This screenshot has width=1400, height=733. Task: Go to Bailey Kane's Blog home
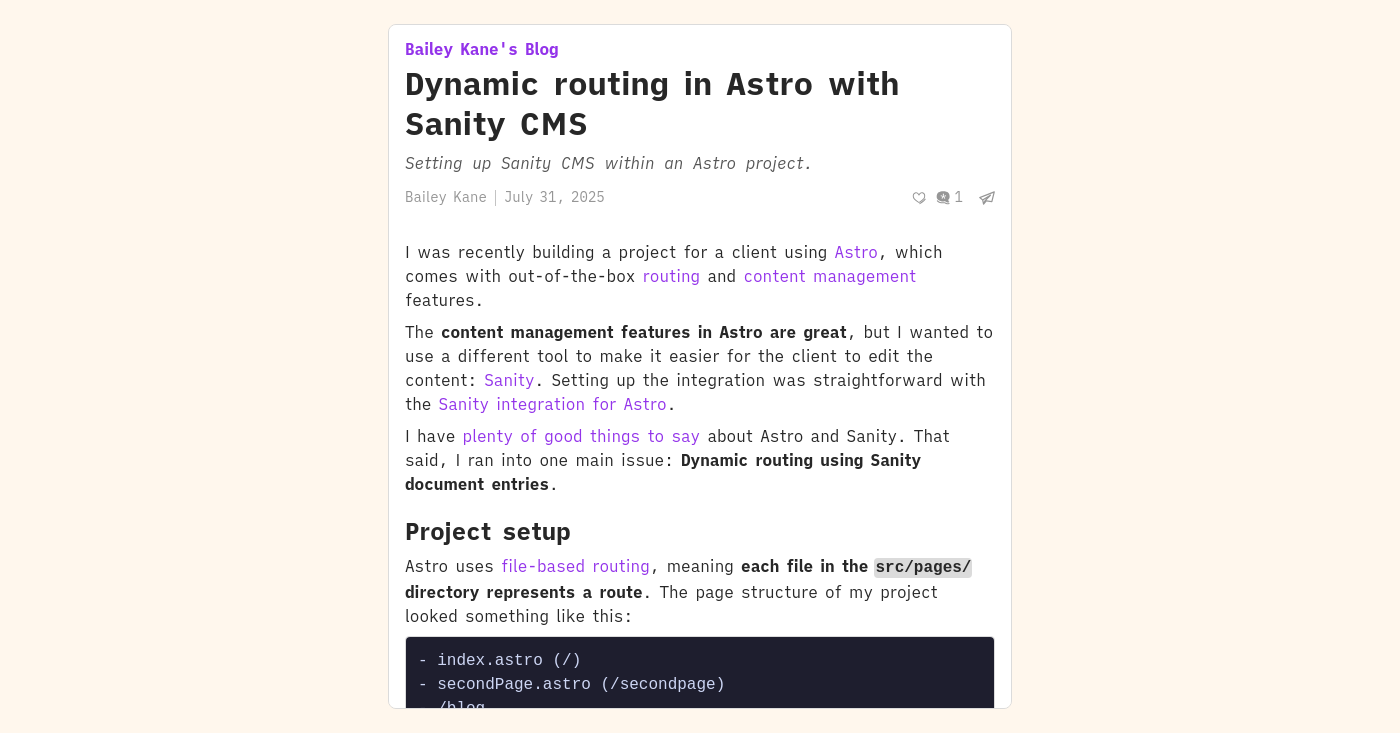[x=482, y=50]
